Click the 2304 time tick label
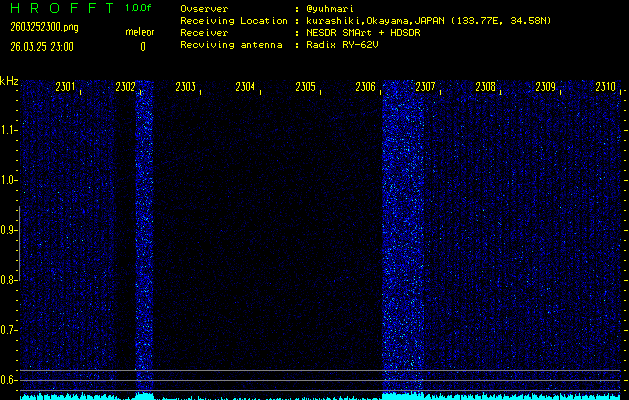629x400 pixels. coord(245,87)
